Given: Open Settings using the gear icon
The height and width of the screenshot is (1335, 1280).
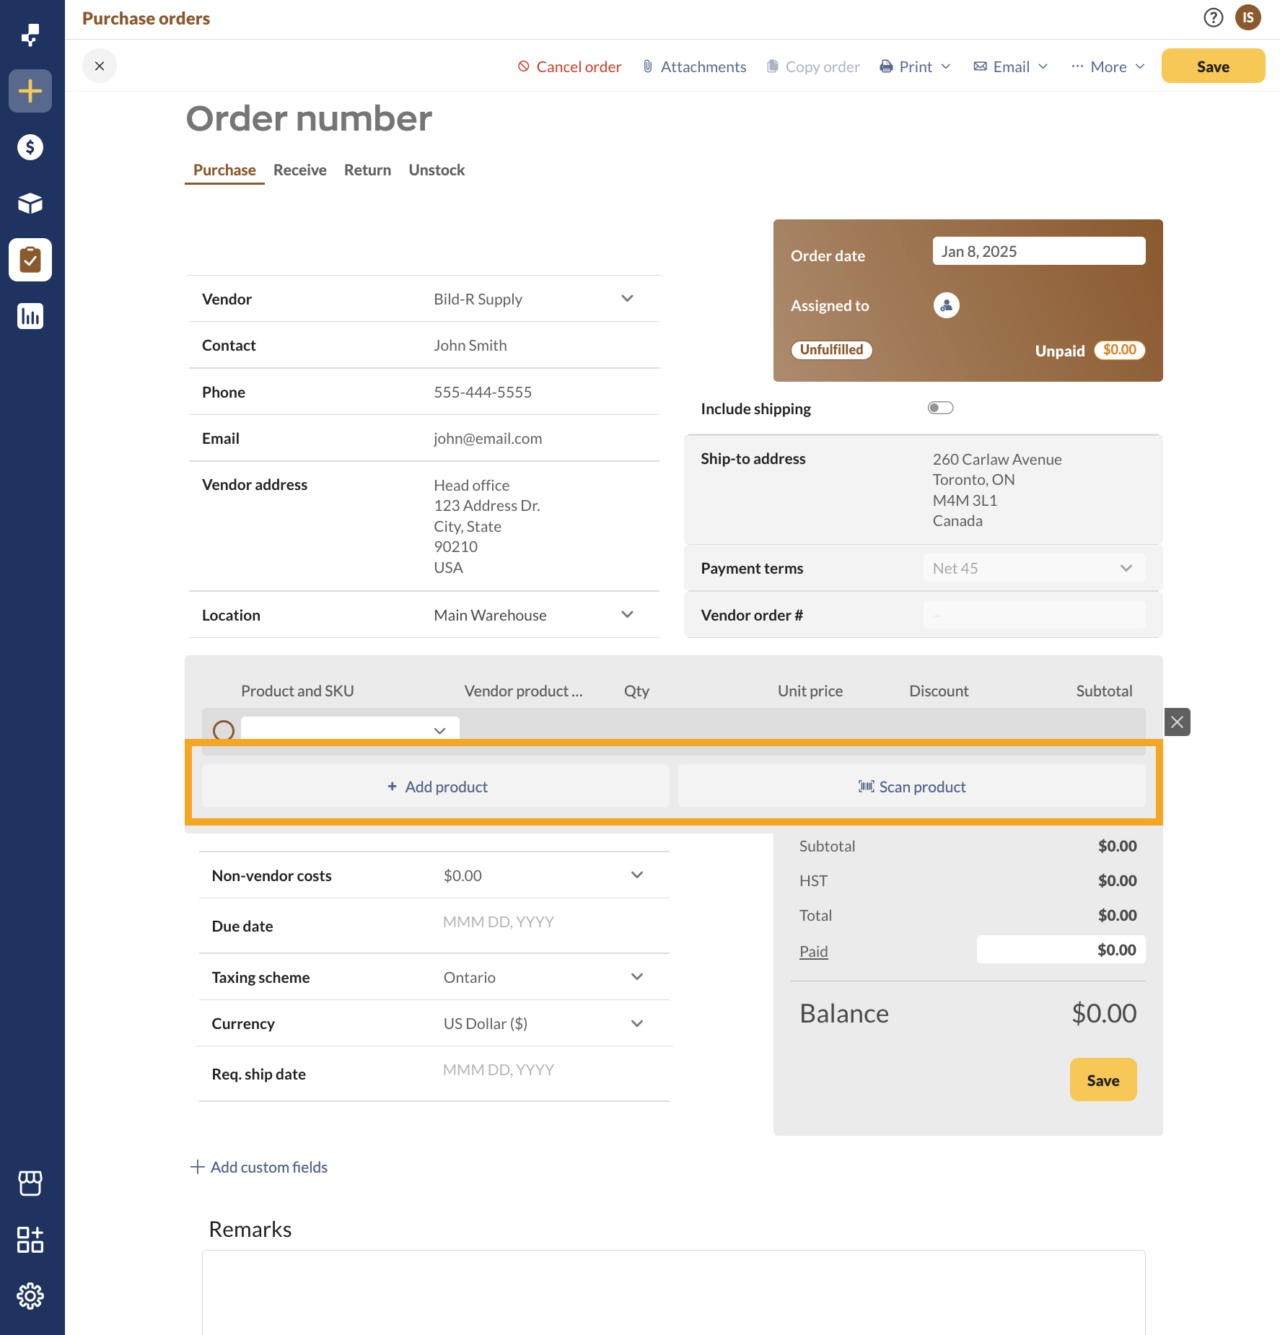Looking at the screenshot, I should pyautogui.click(x=30, y=1295).
